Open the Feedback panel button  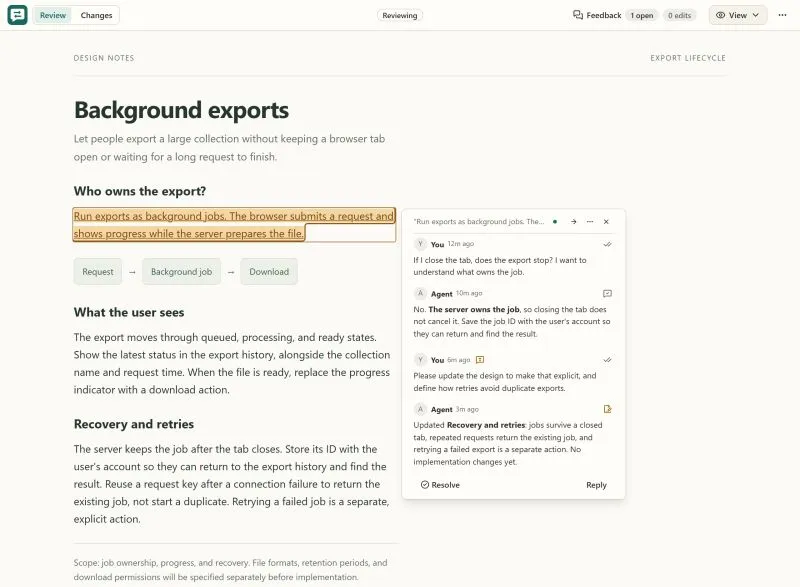(597, 15)
